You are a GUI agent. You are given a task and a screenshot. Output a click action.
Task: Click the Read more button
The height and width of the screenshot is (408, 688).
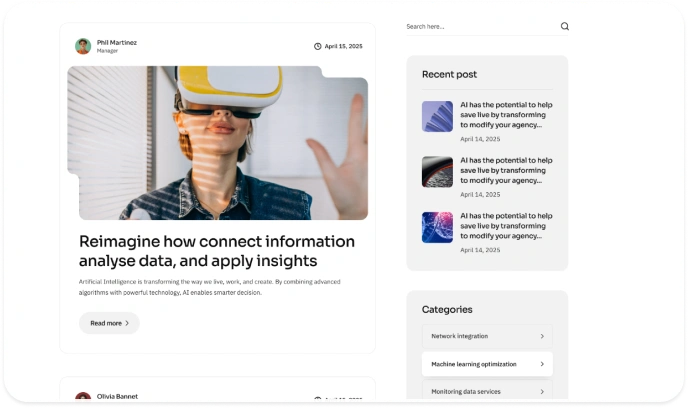(x=109, y=323)
